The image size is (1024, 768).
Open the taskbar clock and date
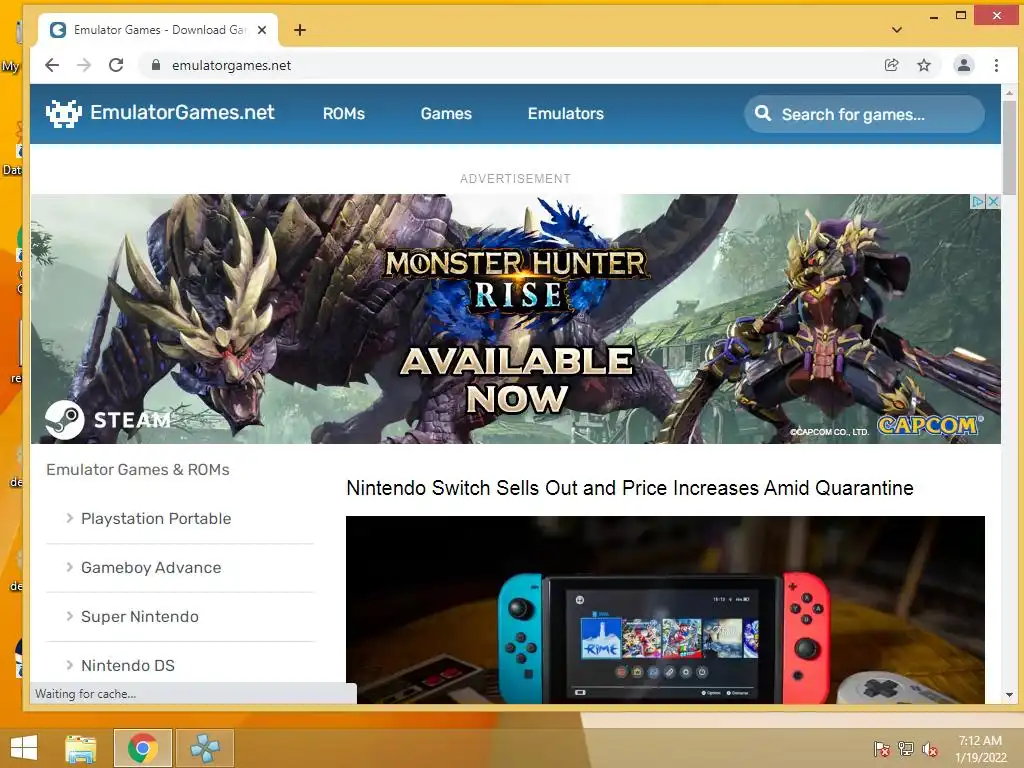point(980,749)
